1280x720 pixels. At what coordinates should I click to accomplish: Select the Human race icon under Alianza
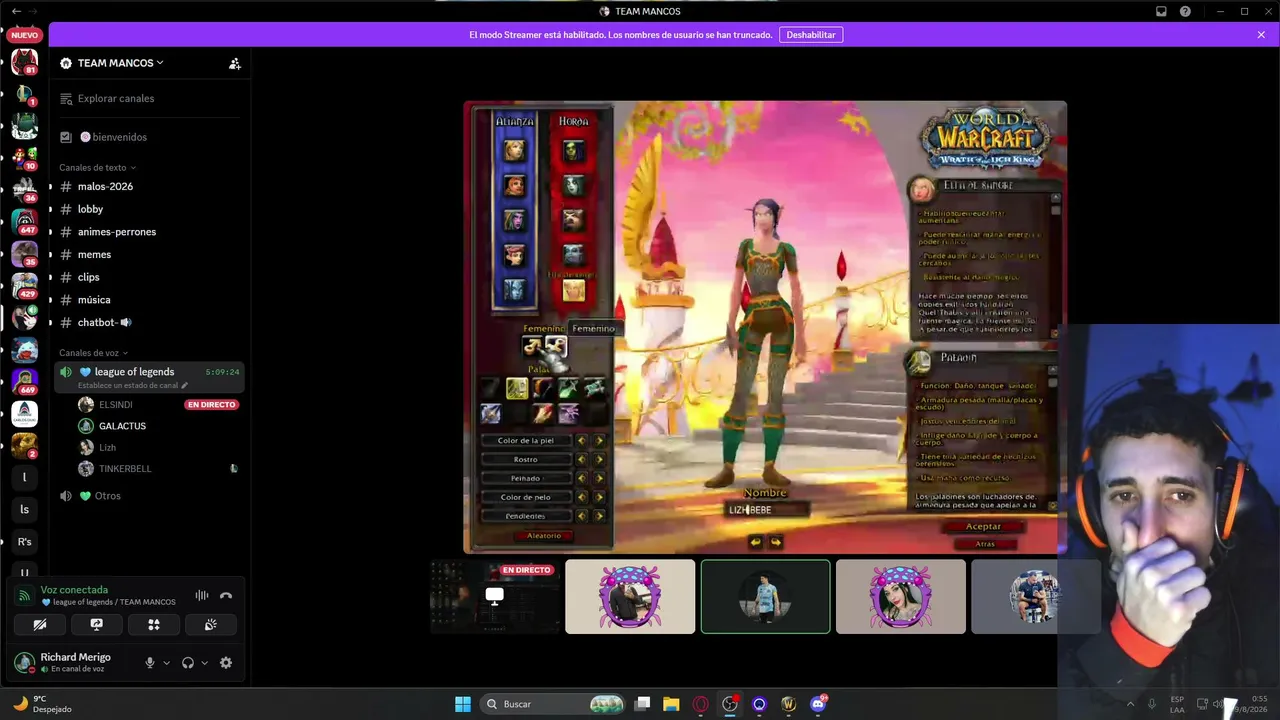click(x=514, y=150)
